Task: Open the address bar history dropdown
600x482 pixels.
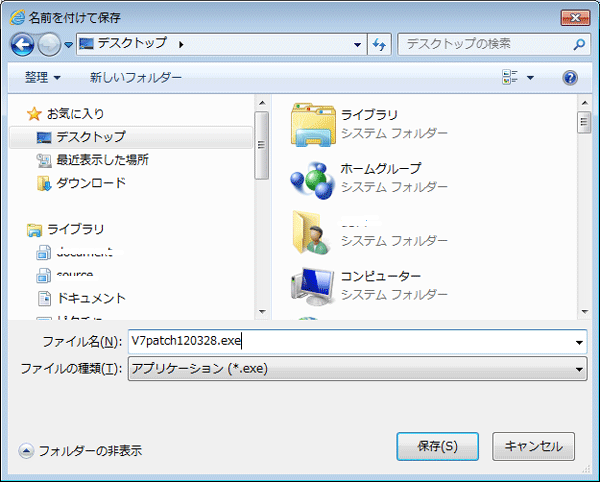Action: pos(357,45)
